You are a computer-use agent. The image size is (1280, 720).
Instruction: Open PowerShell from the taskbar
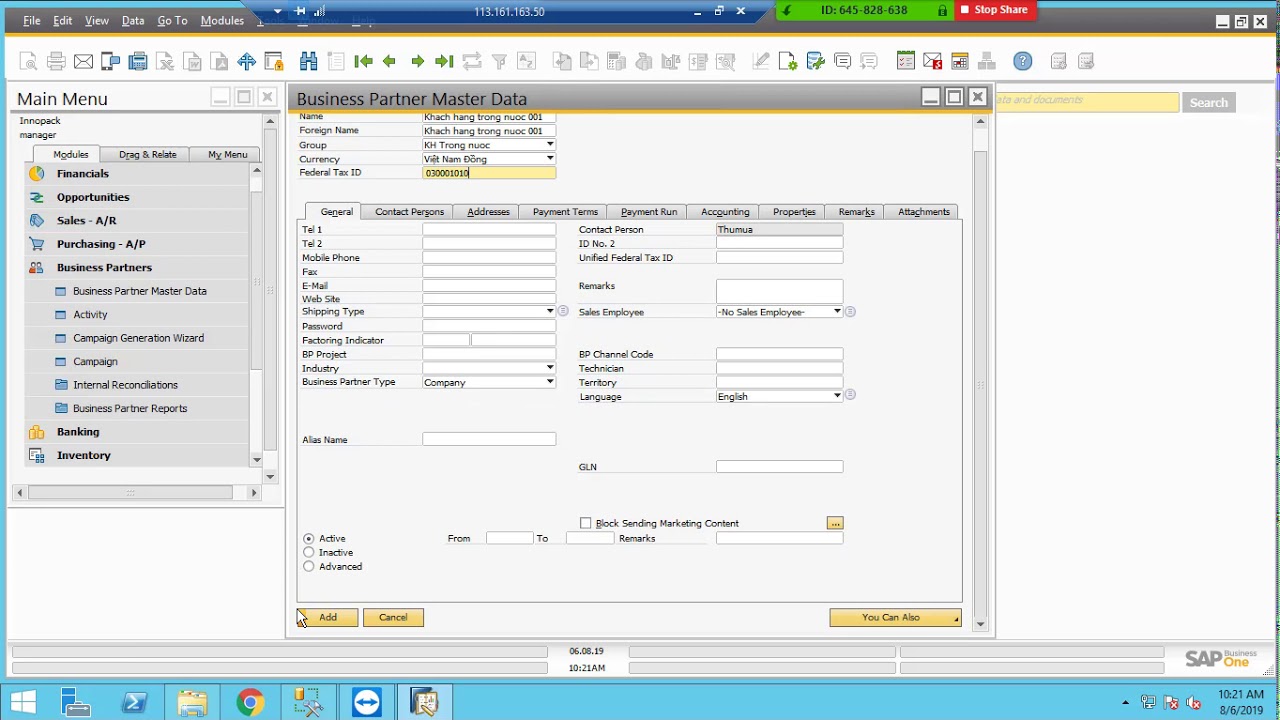(134, 703)
